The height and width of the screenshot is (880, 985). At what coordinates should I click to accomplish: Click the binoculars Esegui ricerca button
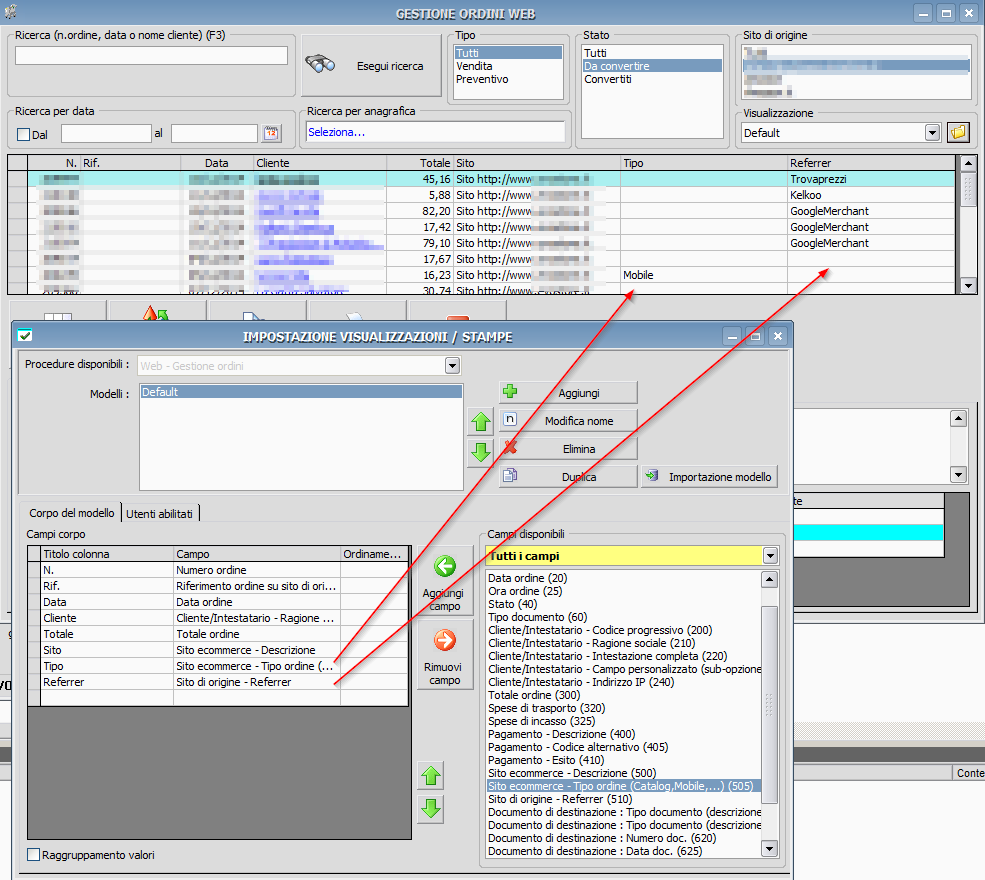(370, 66)
